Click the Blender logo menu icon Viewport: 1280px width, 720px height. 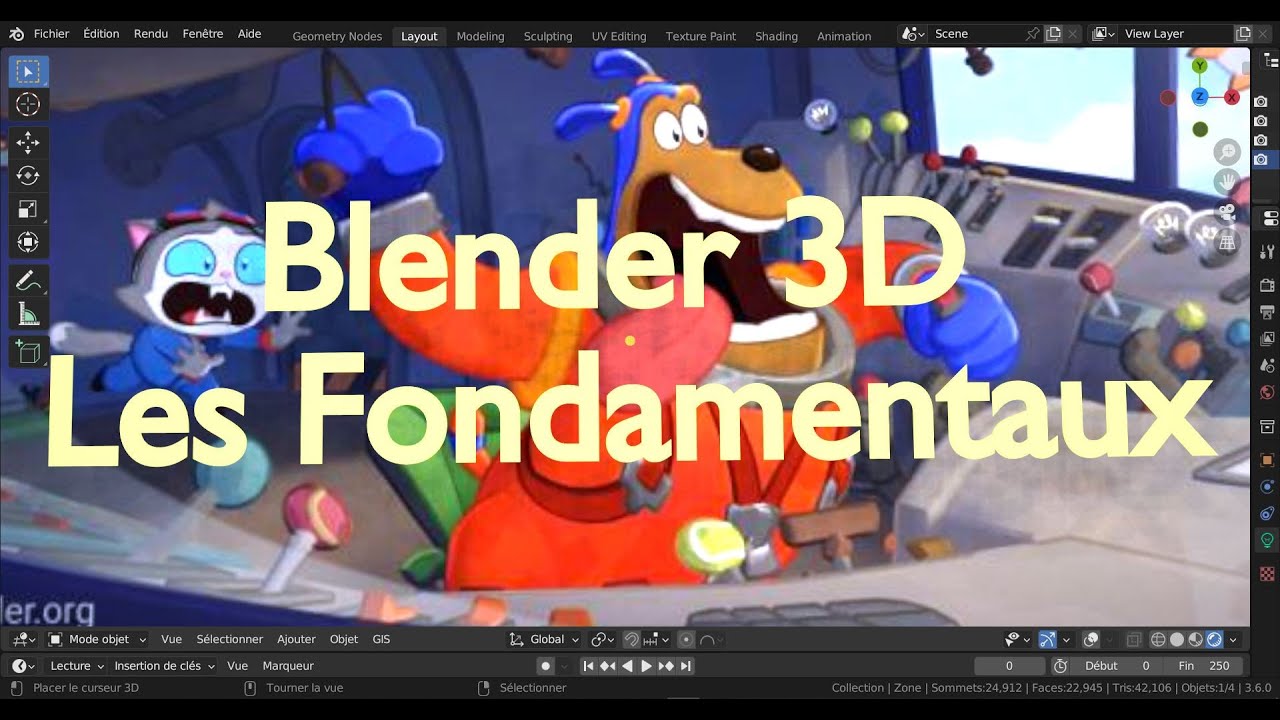[x=17, y=34]
